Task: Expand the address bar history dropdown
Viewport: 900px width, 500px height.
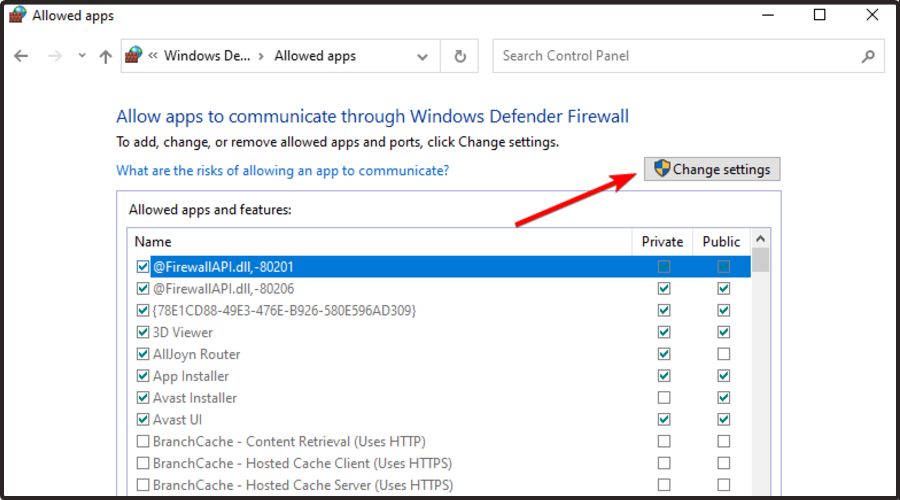Action: click(423, 57)
